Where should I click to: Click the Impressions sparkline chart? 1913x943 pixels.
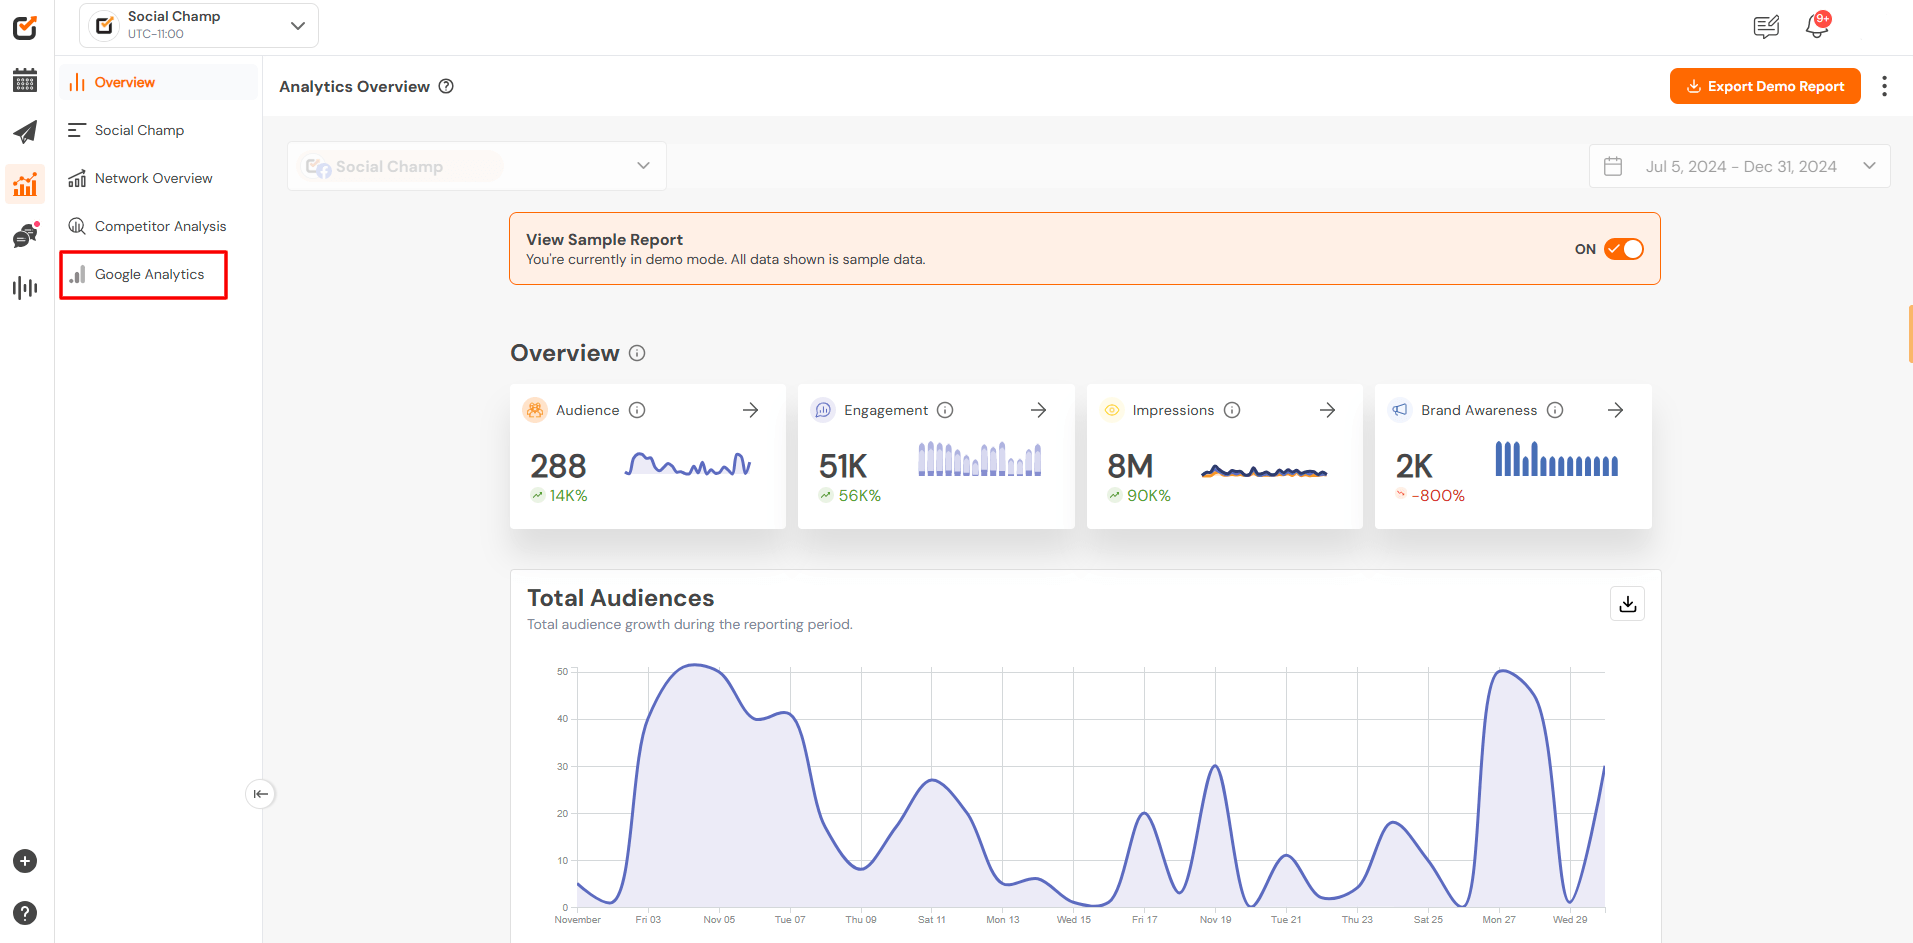(x=1265, y=472)
